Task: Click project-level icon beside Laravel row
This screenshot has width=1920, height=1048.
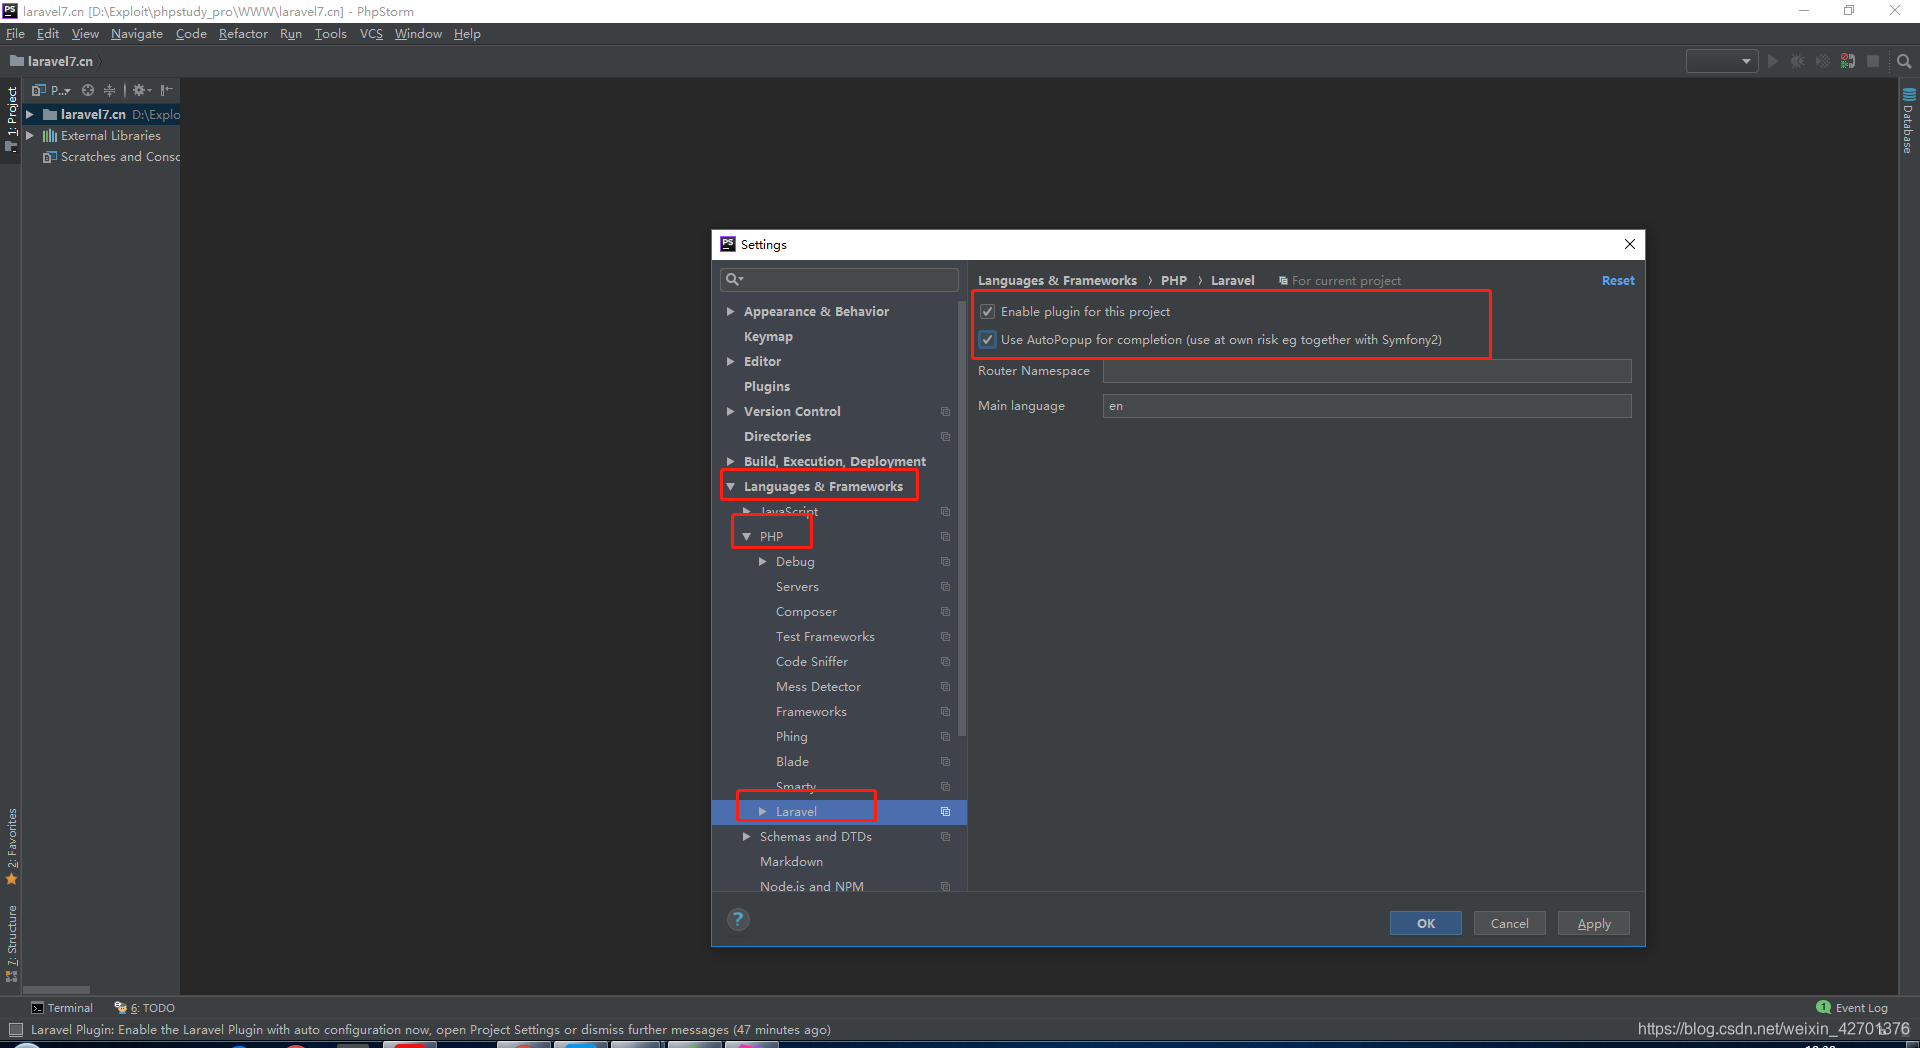Action: tap(945, 812)
